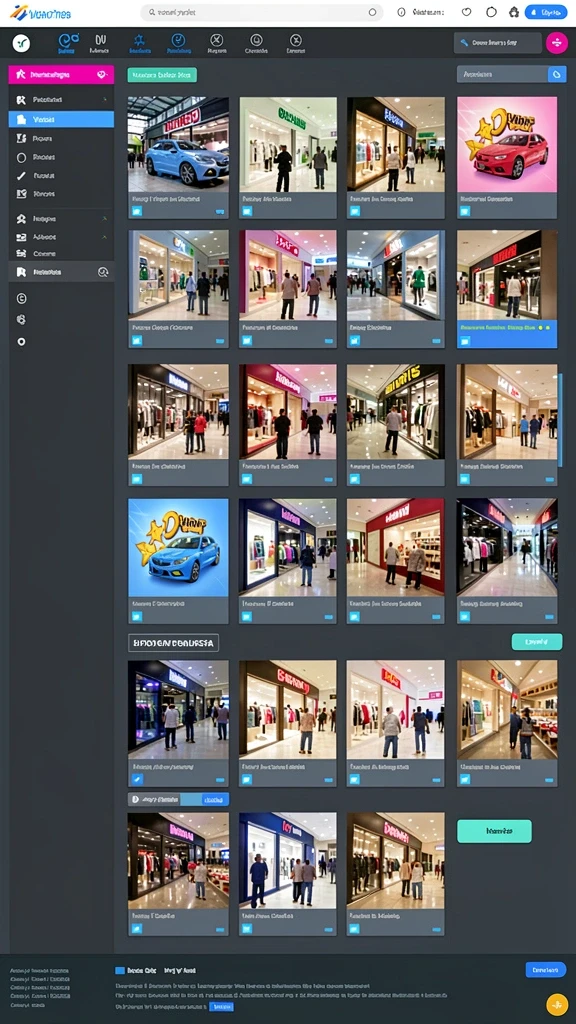The width and height of the screenshot is (576, 1024).
Task: Select the sidebar item with the chart icon
Action: (61, 194)
